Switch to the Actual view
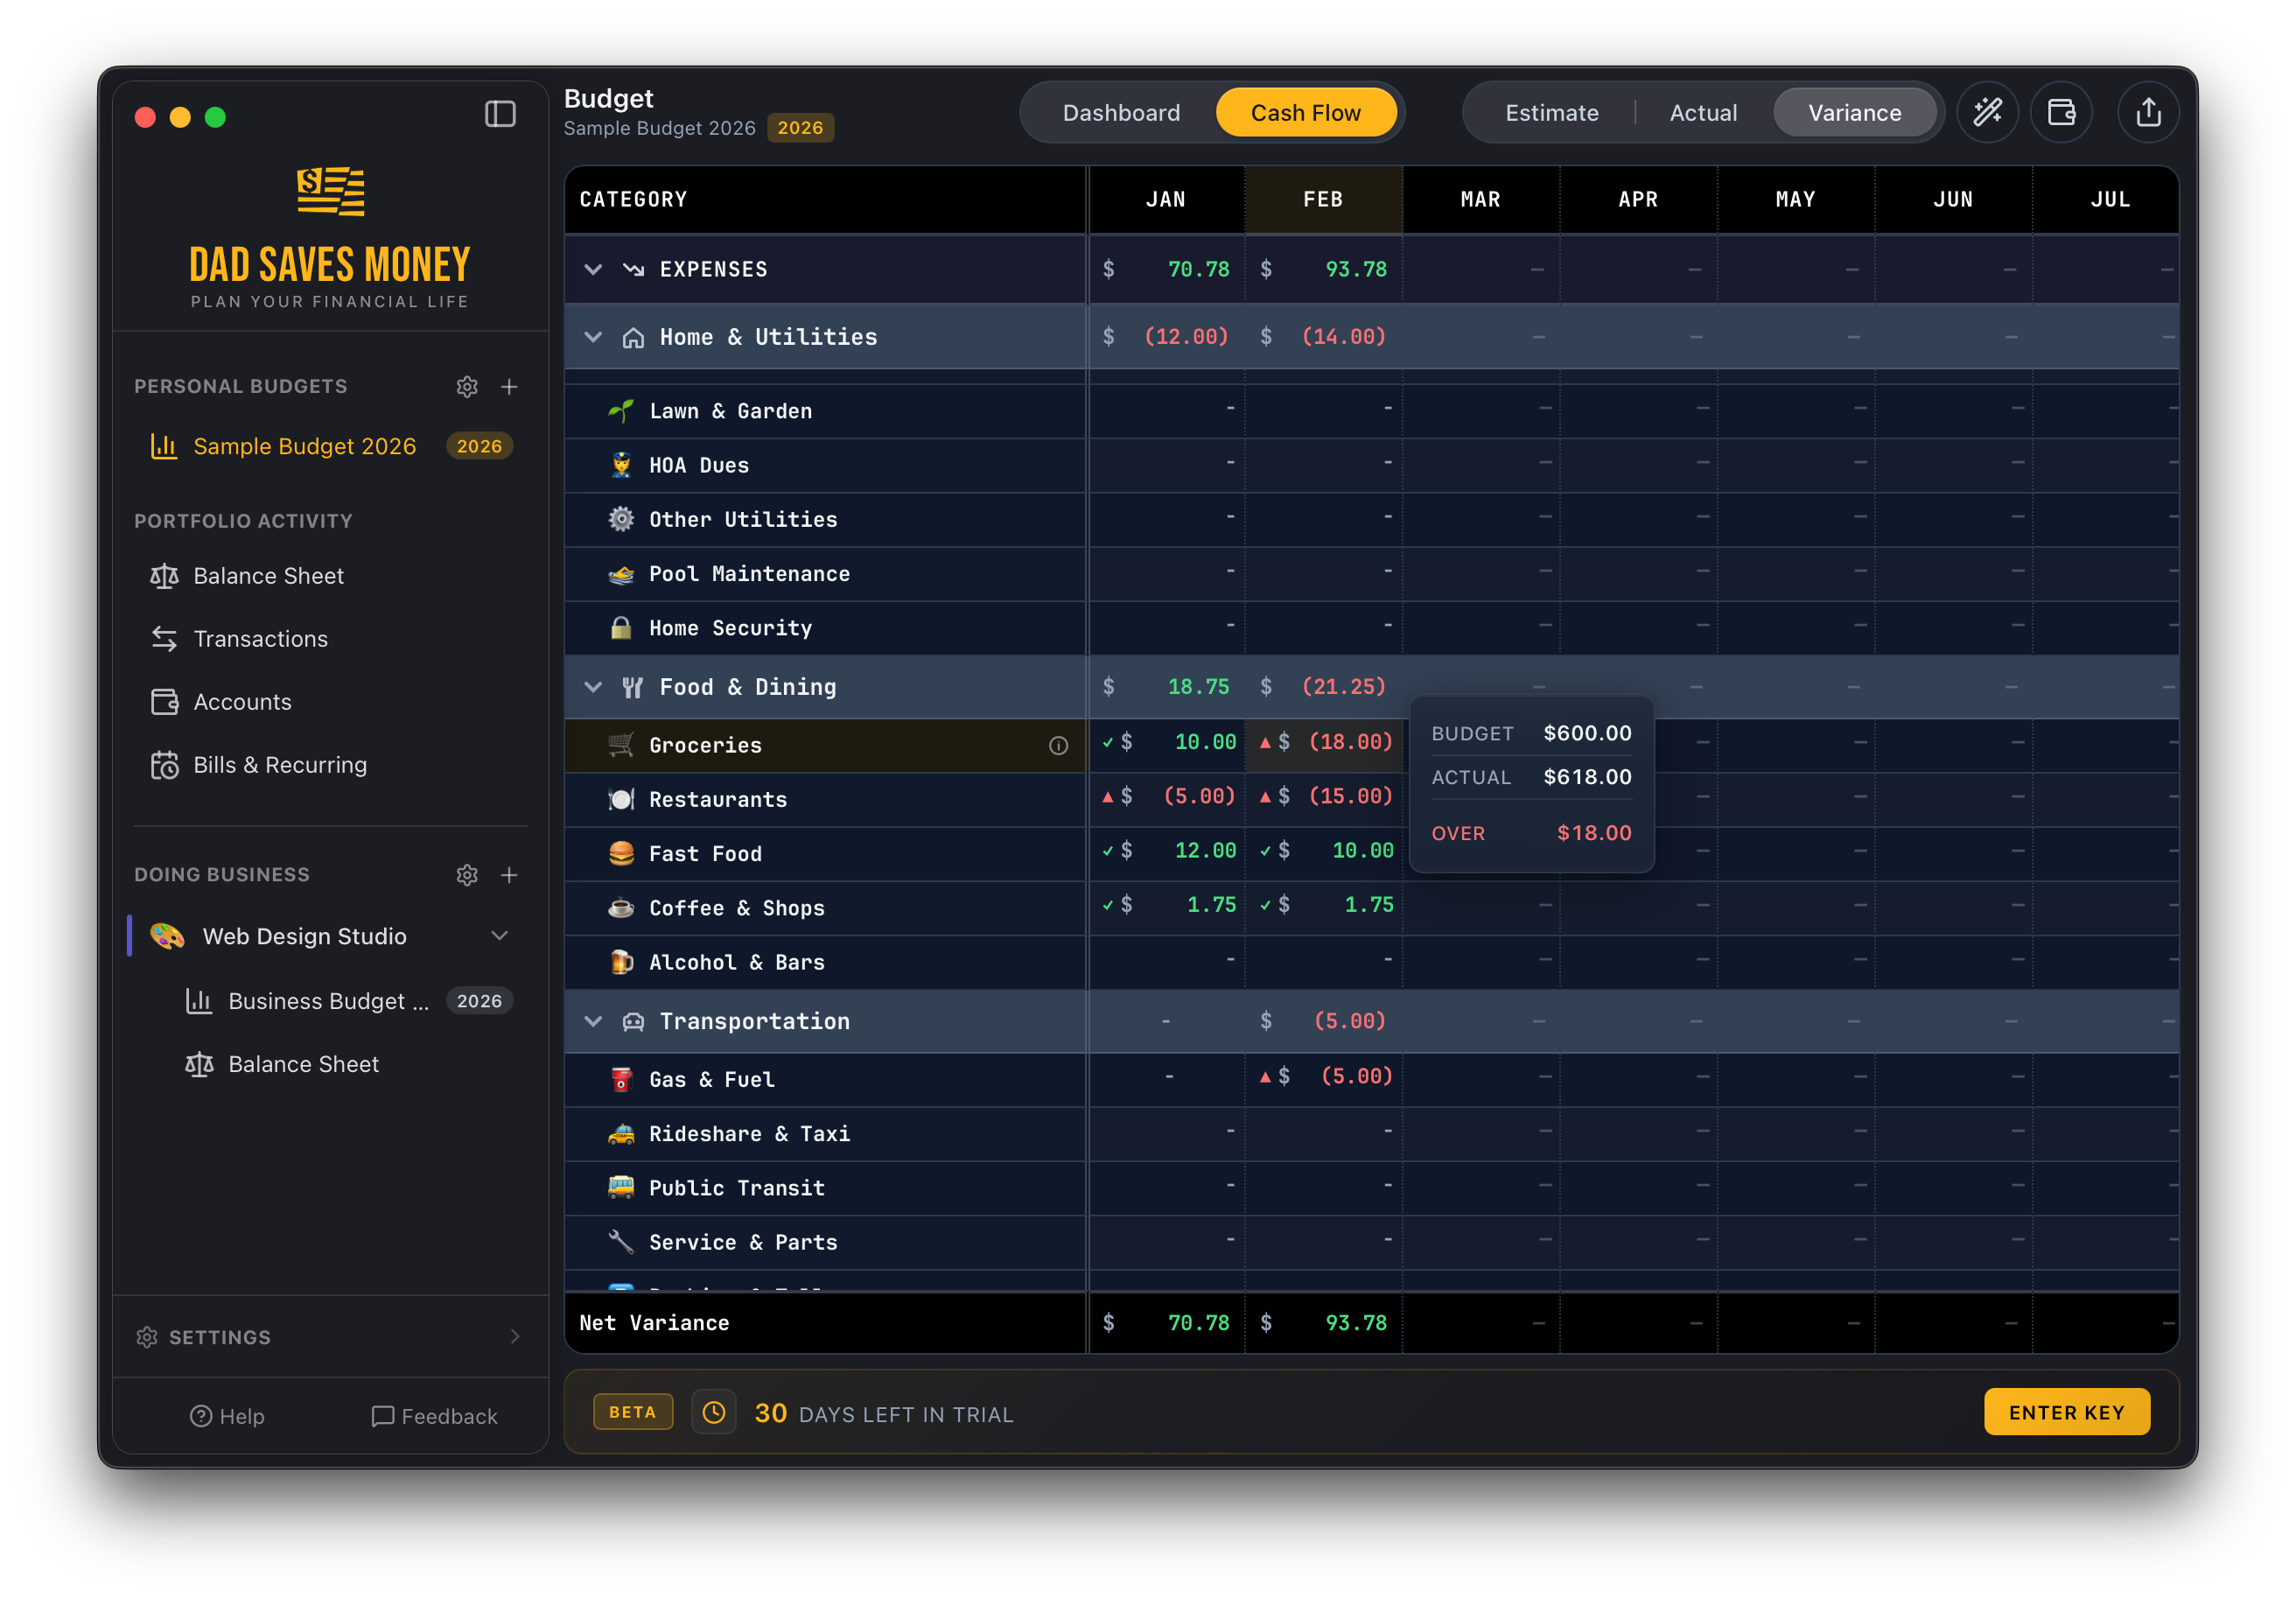The width and height of the screenshot is (2296, 1598). click(1703, 112)
